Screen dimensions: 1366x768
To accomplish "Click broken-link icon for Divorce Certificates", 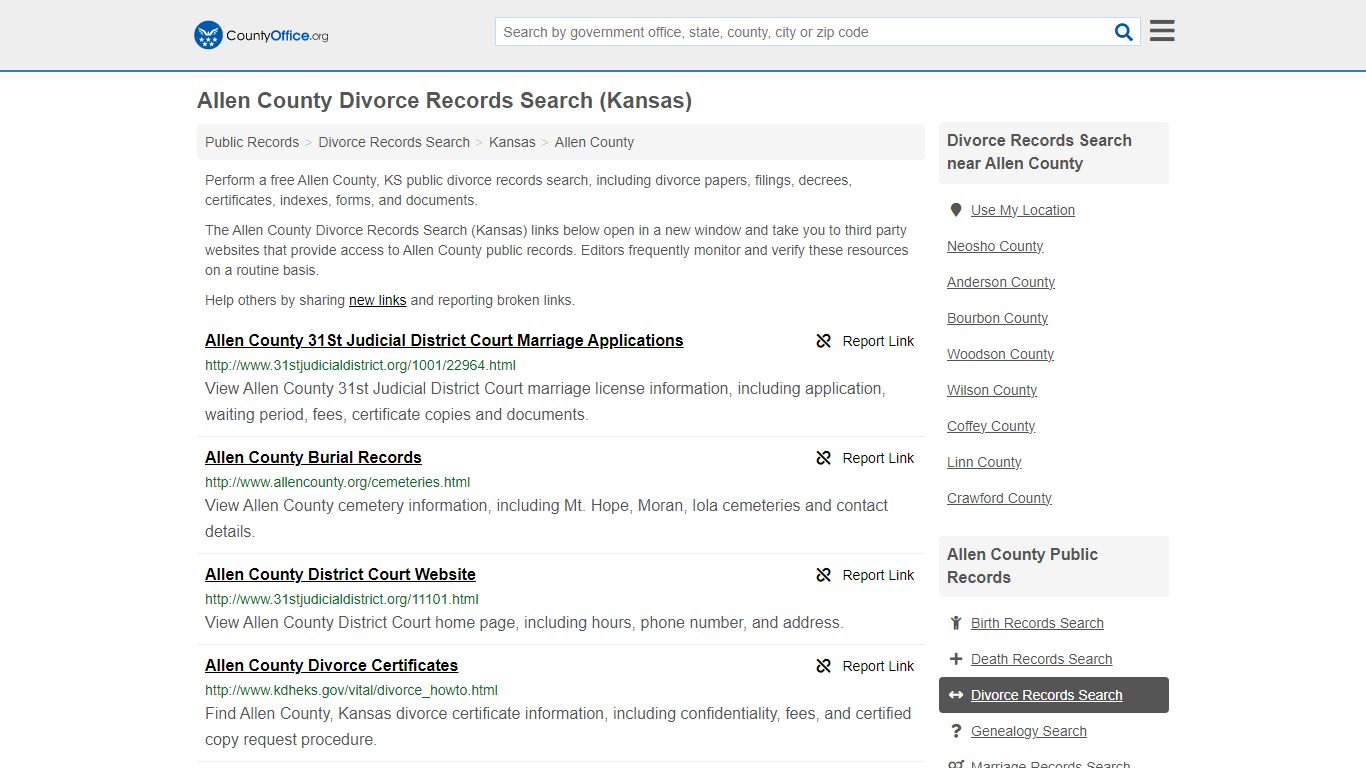I will (824, 666).
